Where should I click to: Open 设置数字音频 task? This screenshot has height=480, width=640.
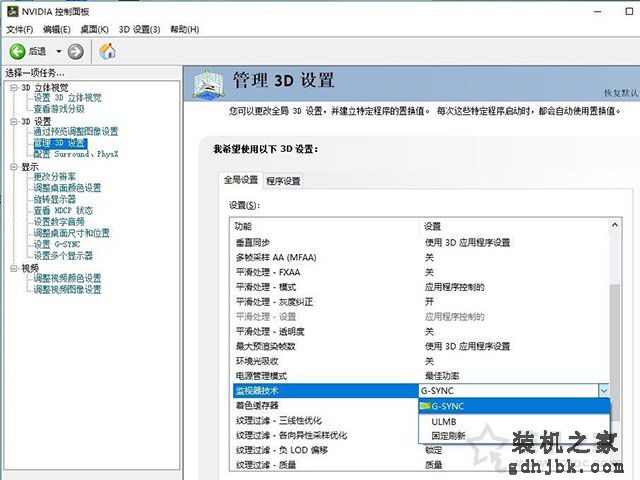[59, 222]
